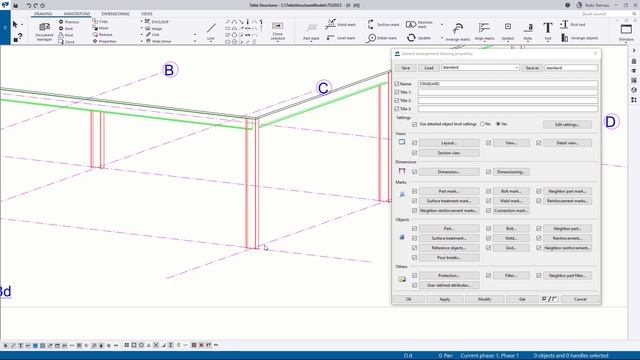Click the Apply button

444,299
